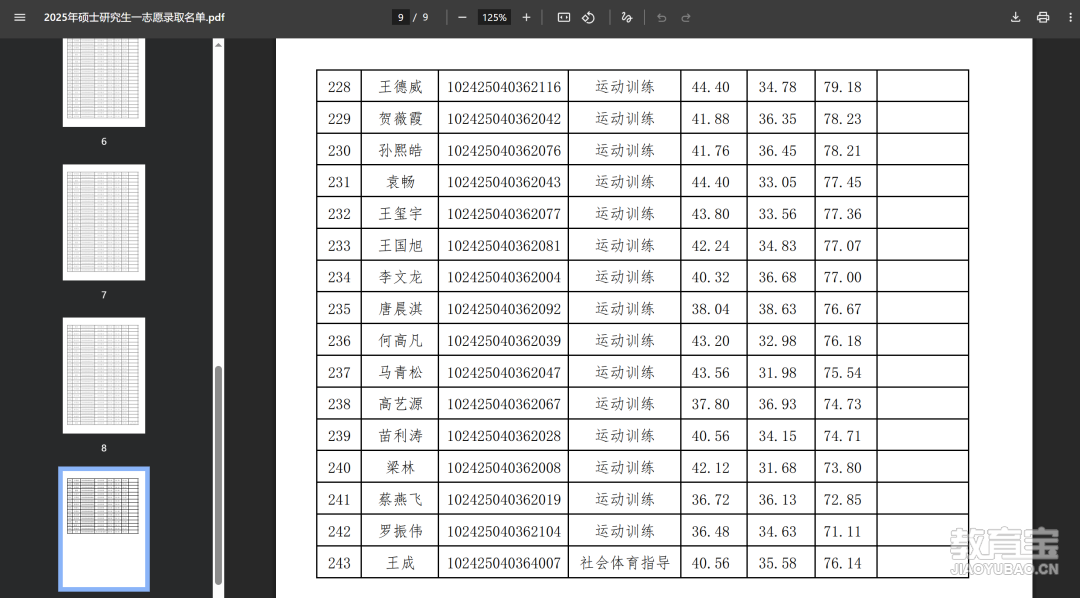Click the zoom in plus icon
The image size is (1080, 598).
click(526, 17)
